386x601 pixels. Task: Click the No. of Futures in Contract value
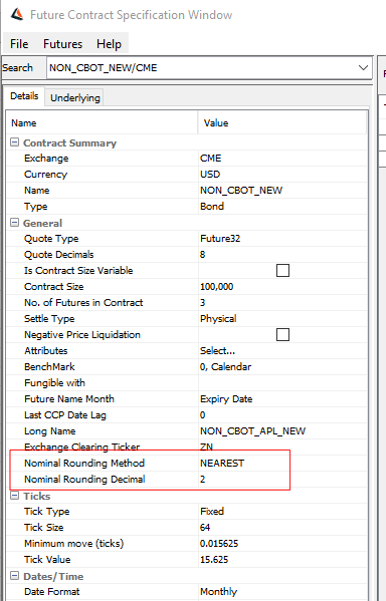pos(202,303)
